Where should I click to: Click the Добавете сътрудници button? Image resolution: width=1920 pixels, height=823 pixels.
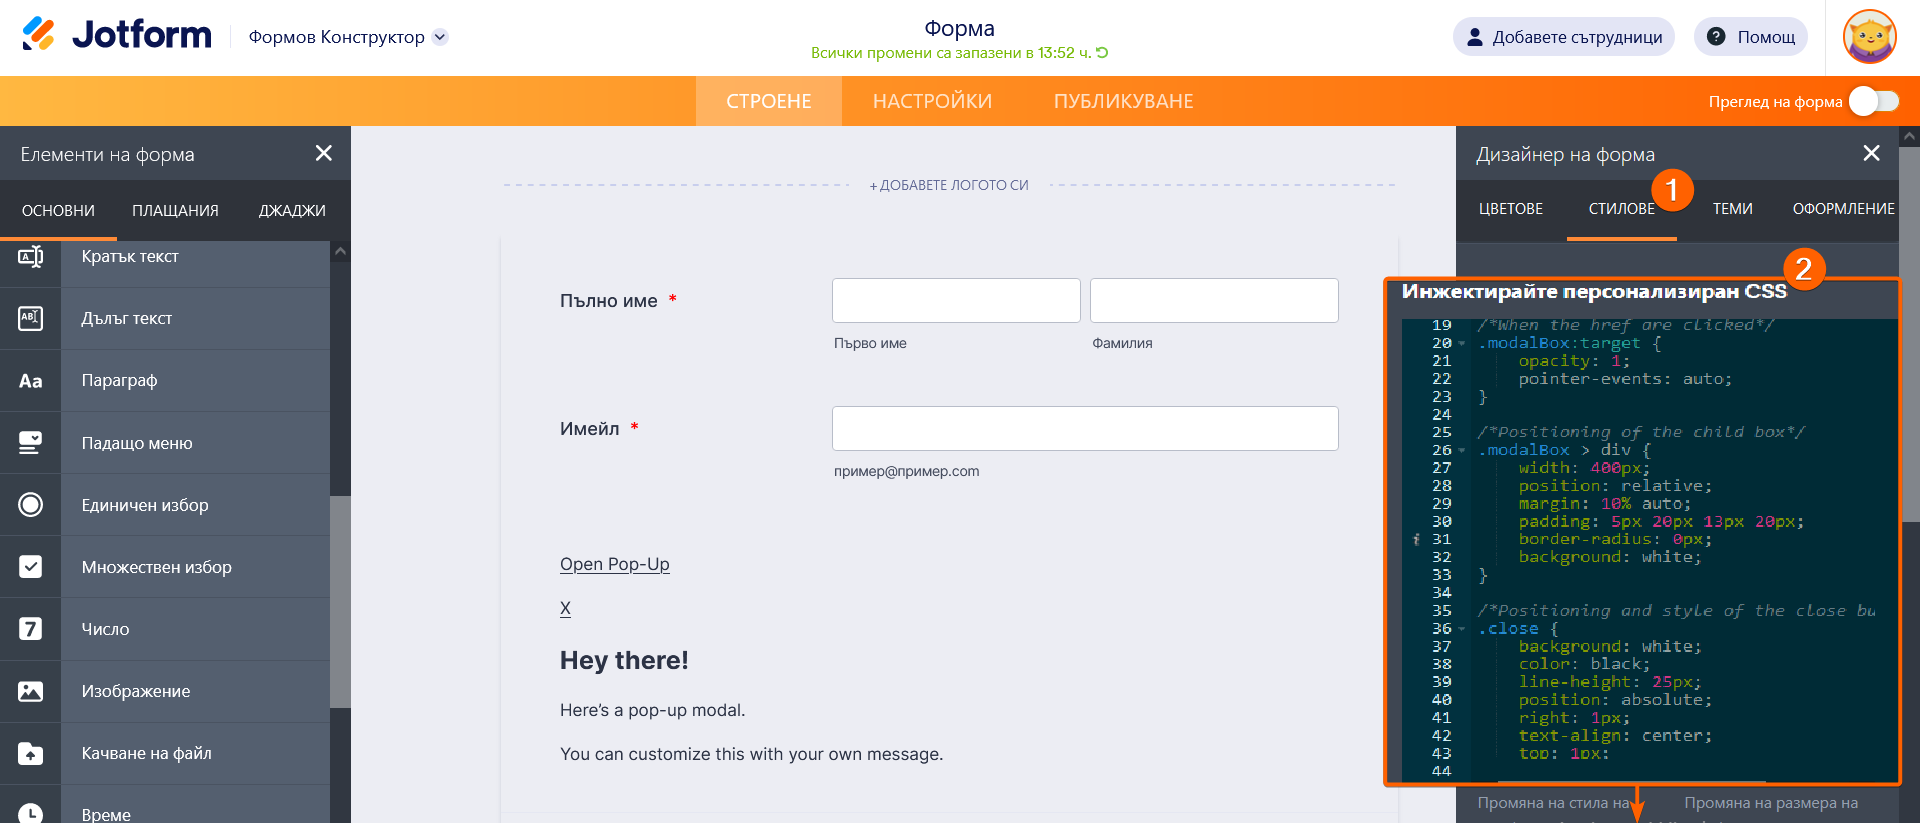pyautogui.click(x=1563, y=37)
